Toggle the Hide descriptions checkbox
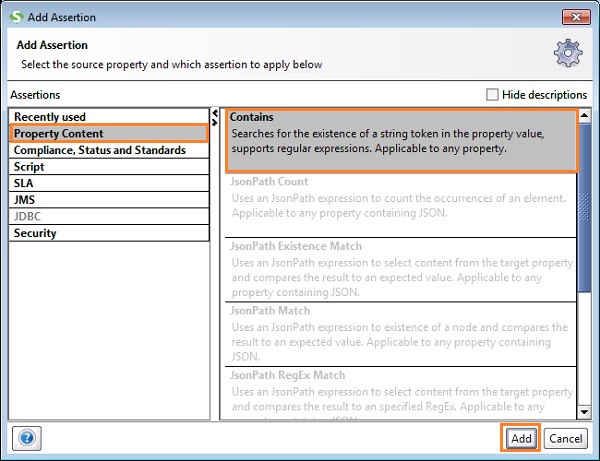The width and height of the screenshot is (600, 461). coord(491,95)
